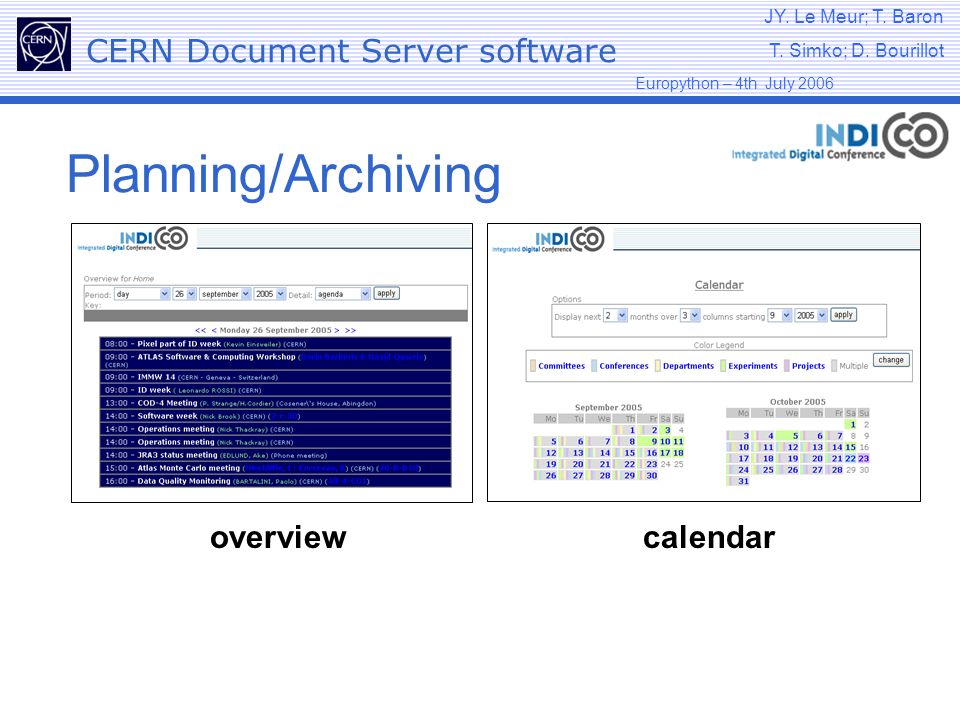This screenshot has width=960, height=720.
Task: Open the COD-4 Meeting event
Action: click(167, 403)
